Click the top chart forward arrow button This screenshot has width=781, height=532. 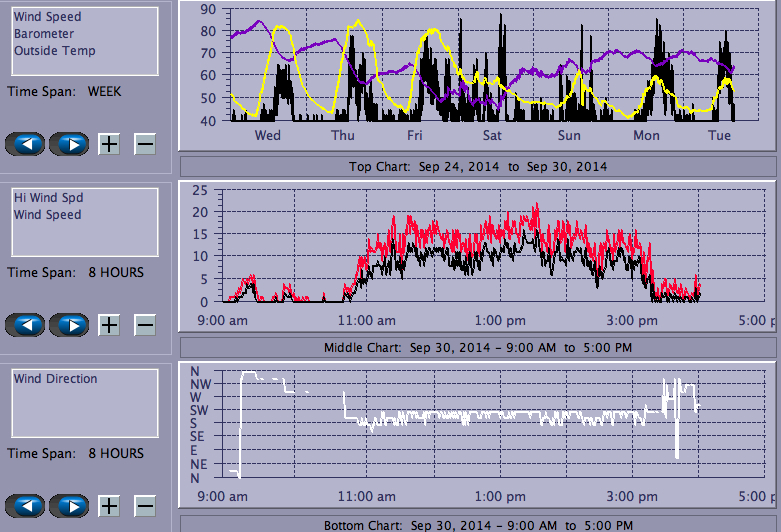click(x=69, y=144)
